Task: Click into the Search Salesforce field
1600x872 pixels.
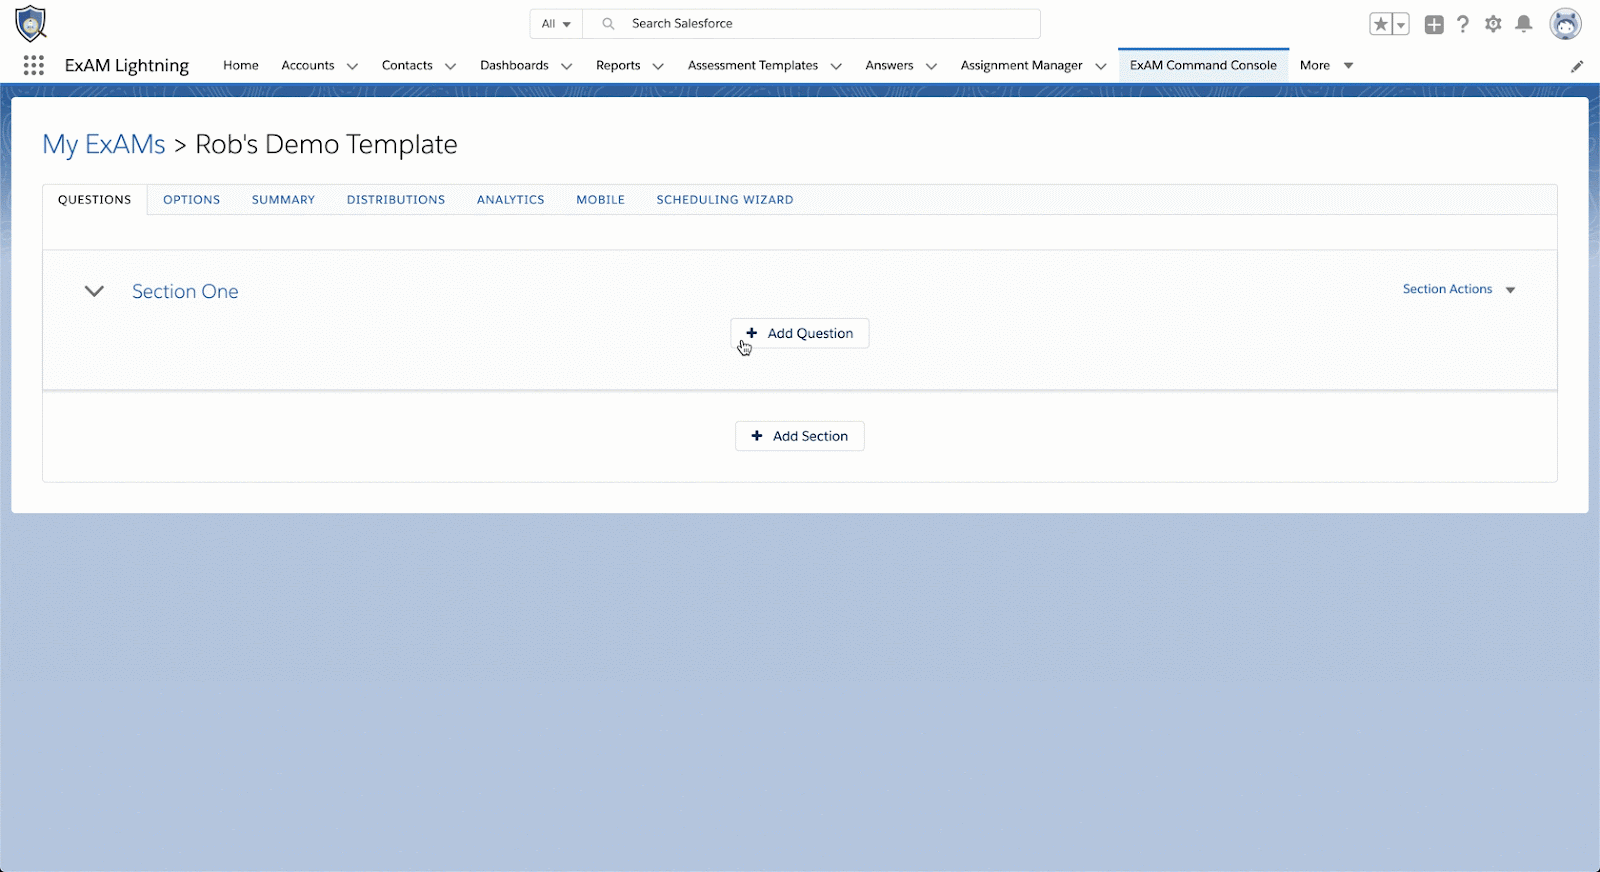Action: click(812, 24)
